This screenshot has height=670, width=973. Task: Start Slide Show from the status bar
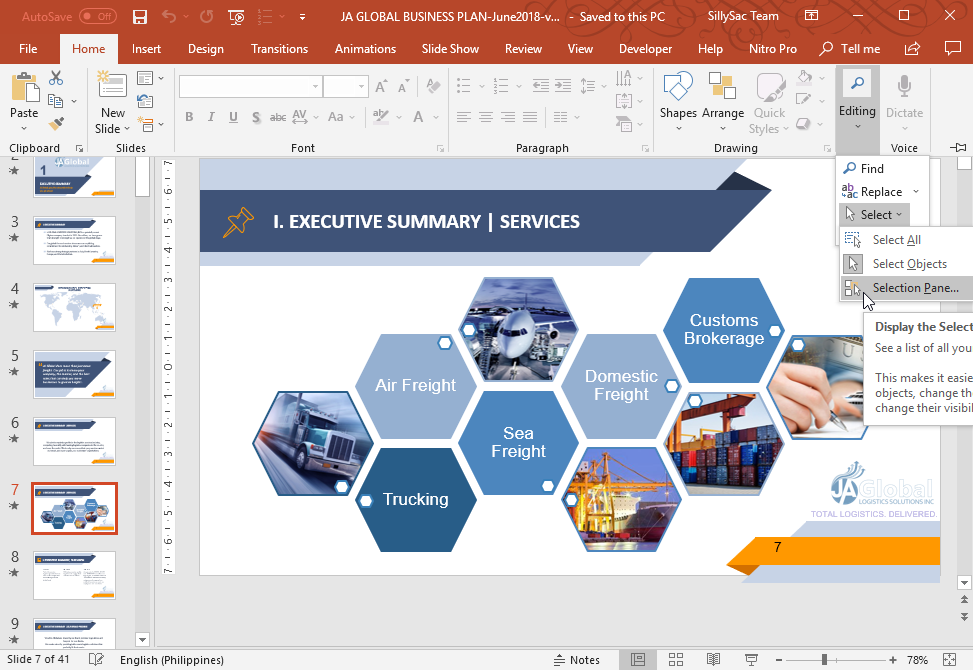(x=752, y=660)
